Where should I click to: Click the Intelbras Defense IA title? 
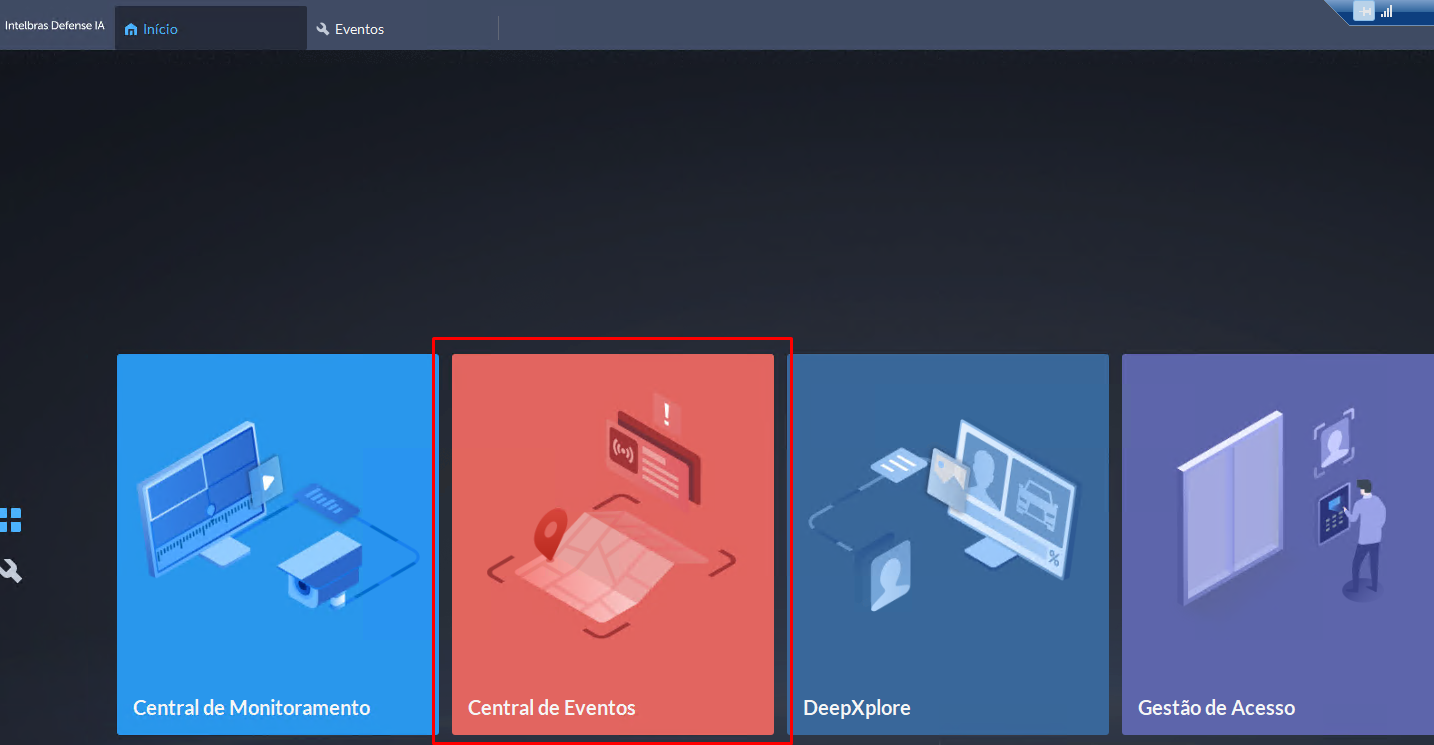pos(55,26)
